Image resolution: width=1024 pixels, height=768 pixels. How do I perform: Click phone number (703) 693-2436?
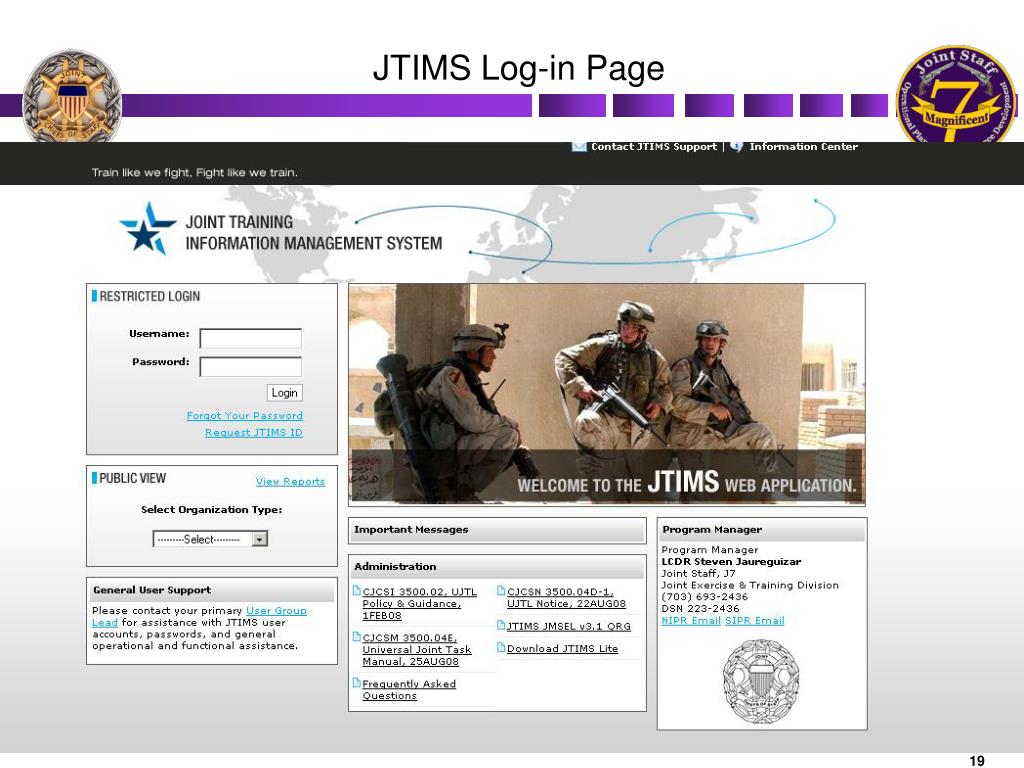[705, 597]
